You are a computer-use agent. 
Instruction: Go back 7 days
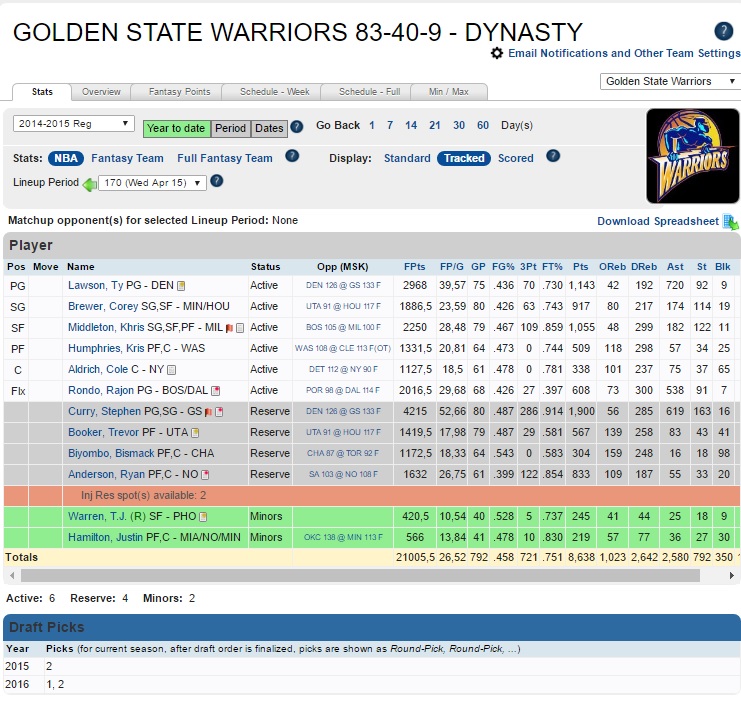pyautogui.click(x=390, y=125)
